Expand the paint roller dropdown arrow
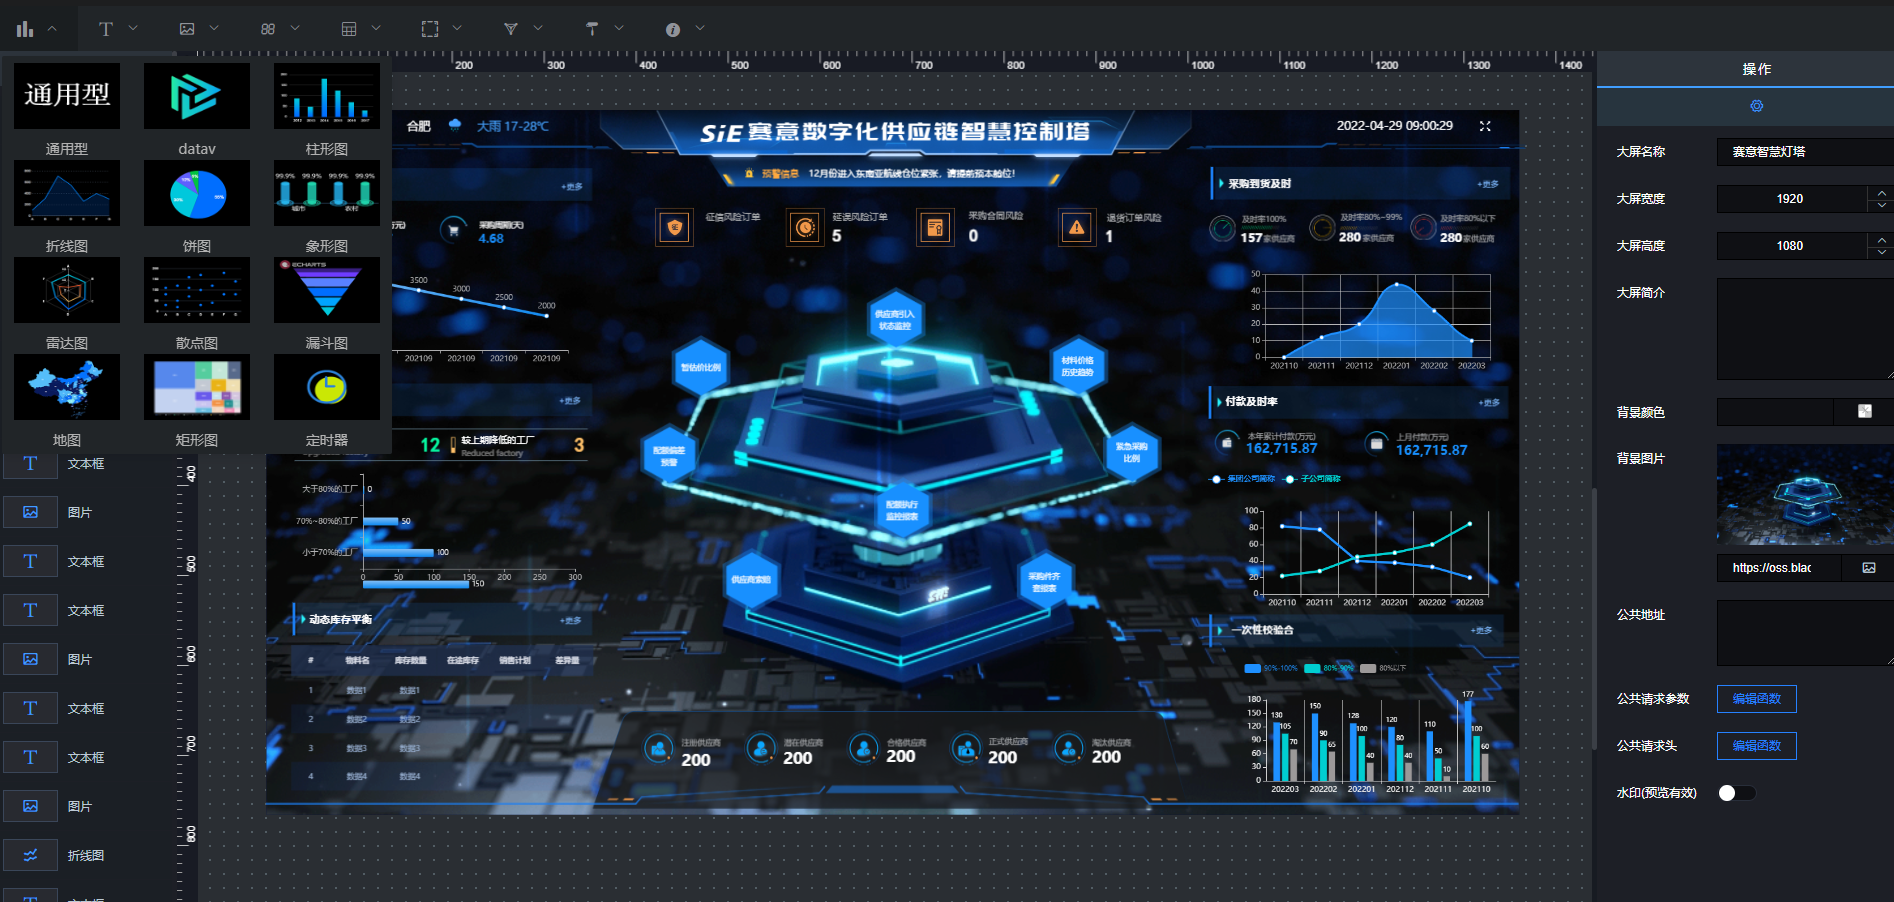Screen dimensions: 1894x902 tap(619, 29)
